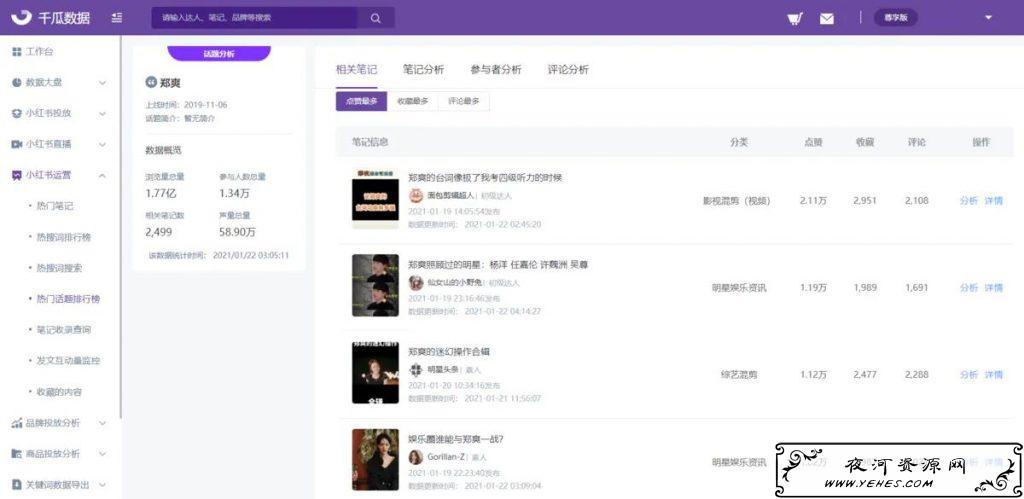Image resolution: width=1024 pixels, height=499 pixels.
Task: Click the 小红书投放 icon
Action: tap(17, 114)
